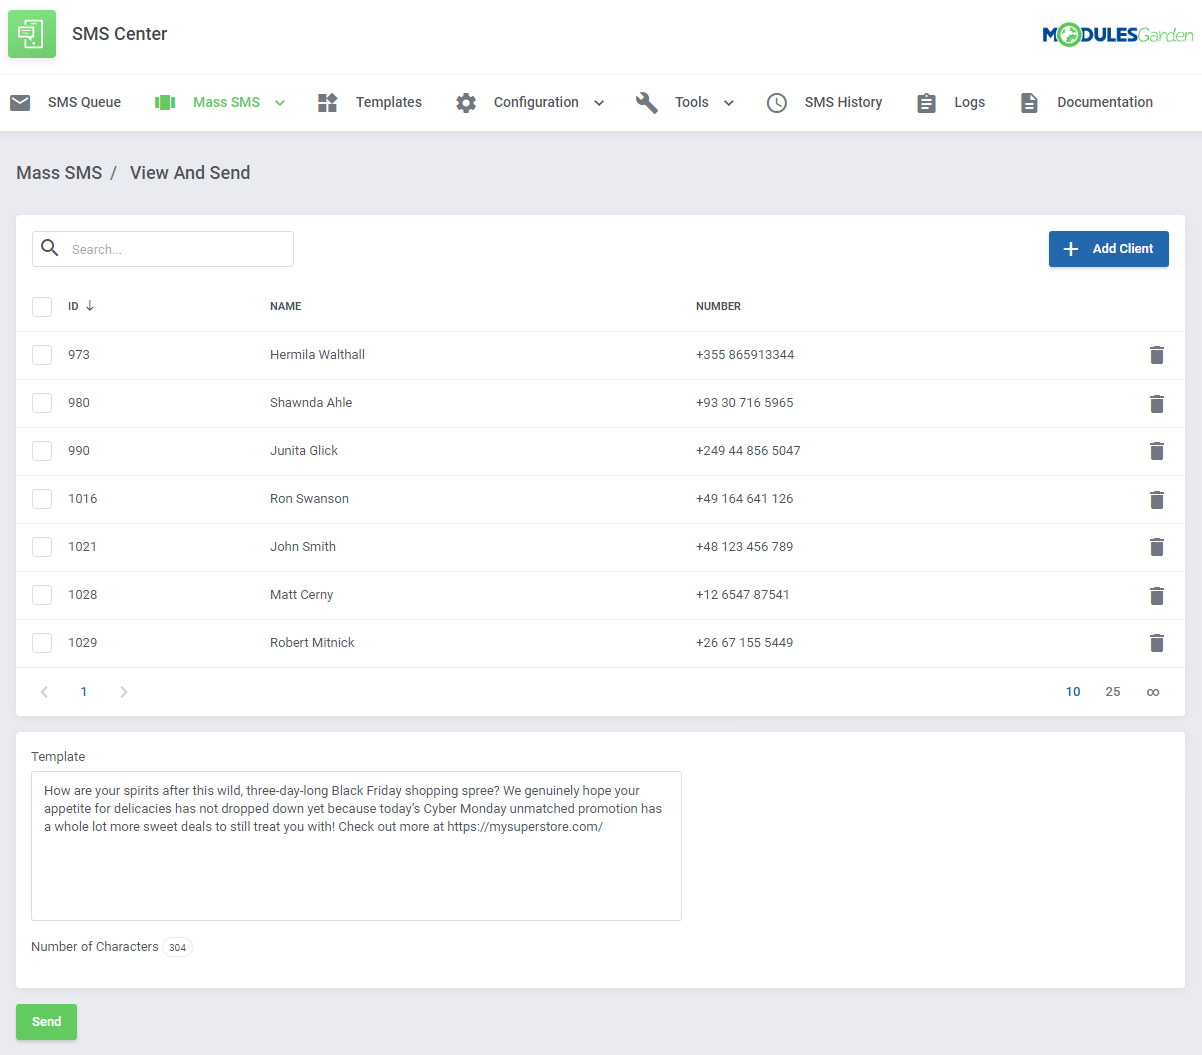1202x1055 pixels.
Task: Click the Configuration gear icon
Action: pos(465,102)
